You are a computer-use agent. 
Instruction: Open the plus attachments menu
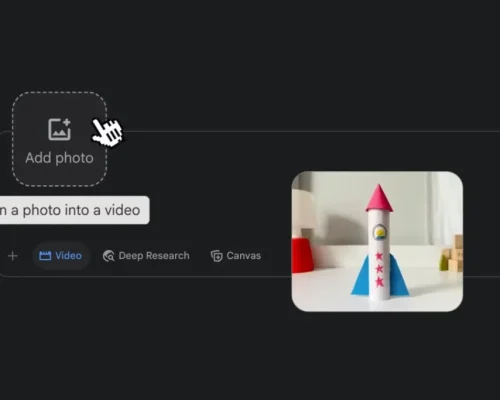(x=13, y=256)
